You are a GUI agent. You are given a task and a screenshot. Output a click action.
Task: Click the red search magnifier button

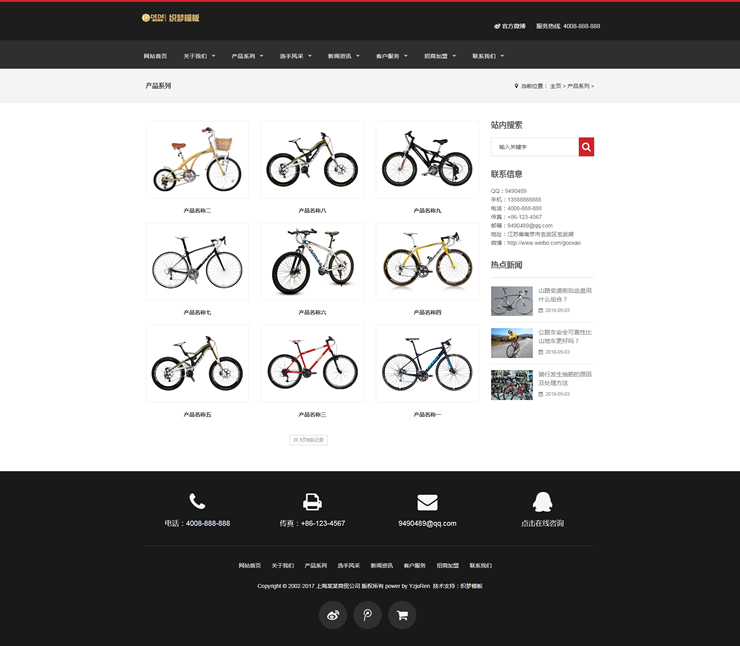pos(586,147)
